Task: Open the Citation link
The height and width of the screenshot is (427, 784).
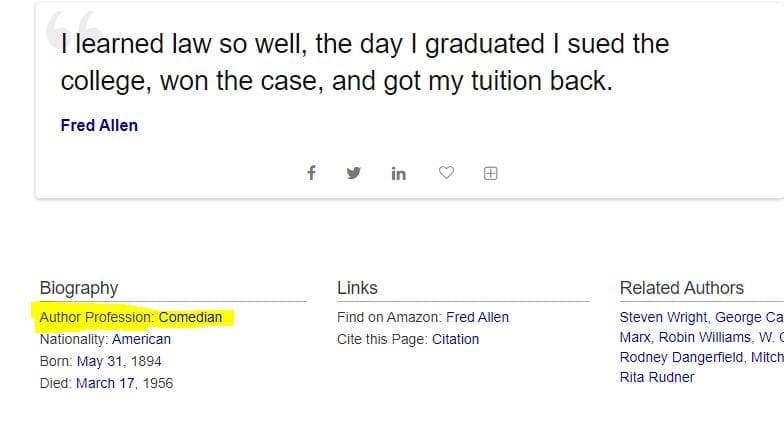Action: [x=455, y=339]
